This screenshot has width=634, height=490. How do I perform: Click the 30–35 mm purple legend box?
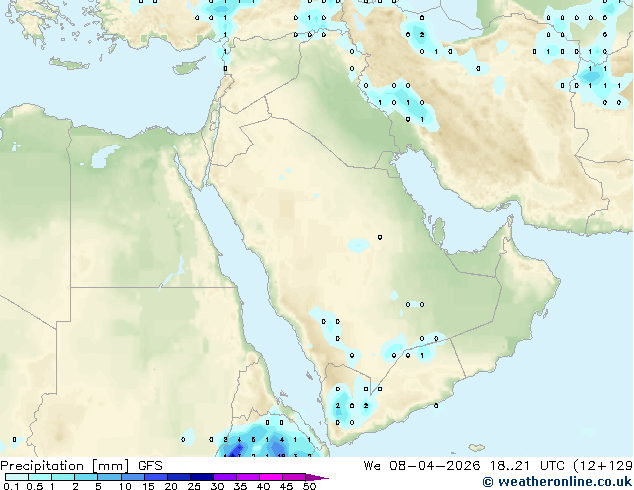(x=225, y=477)
